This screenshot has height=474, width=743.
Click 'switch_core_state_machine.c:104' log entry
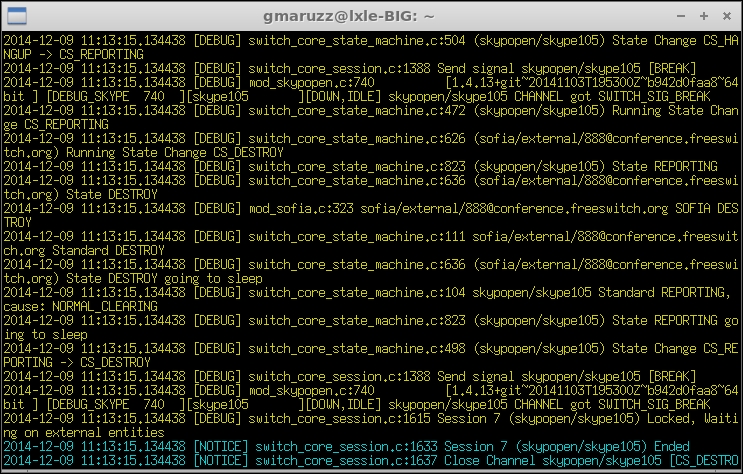coord(357,292)
